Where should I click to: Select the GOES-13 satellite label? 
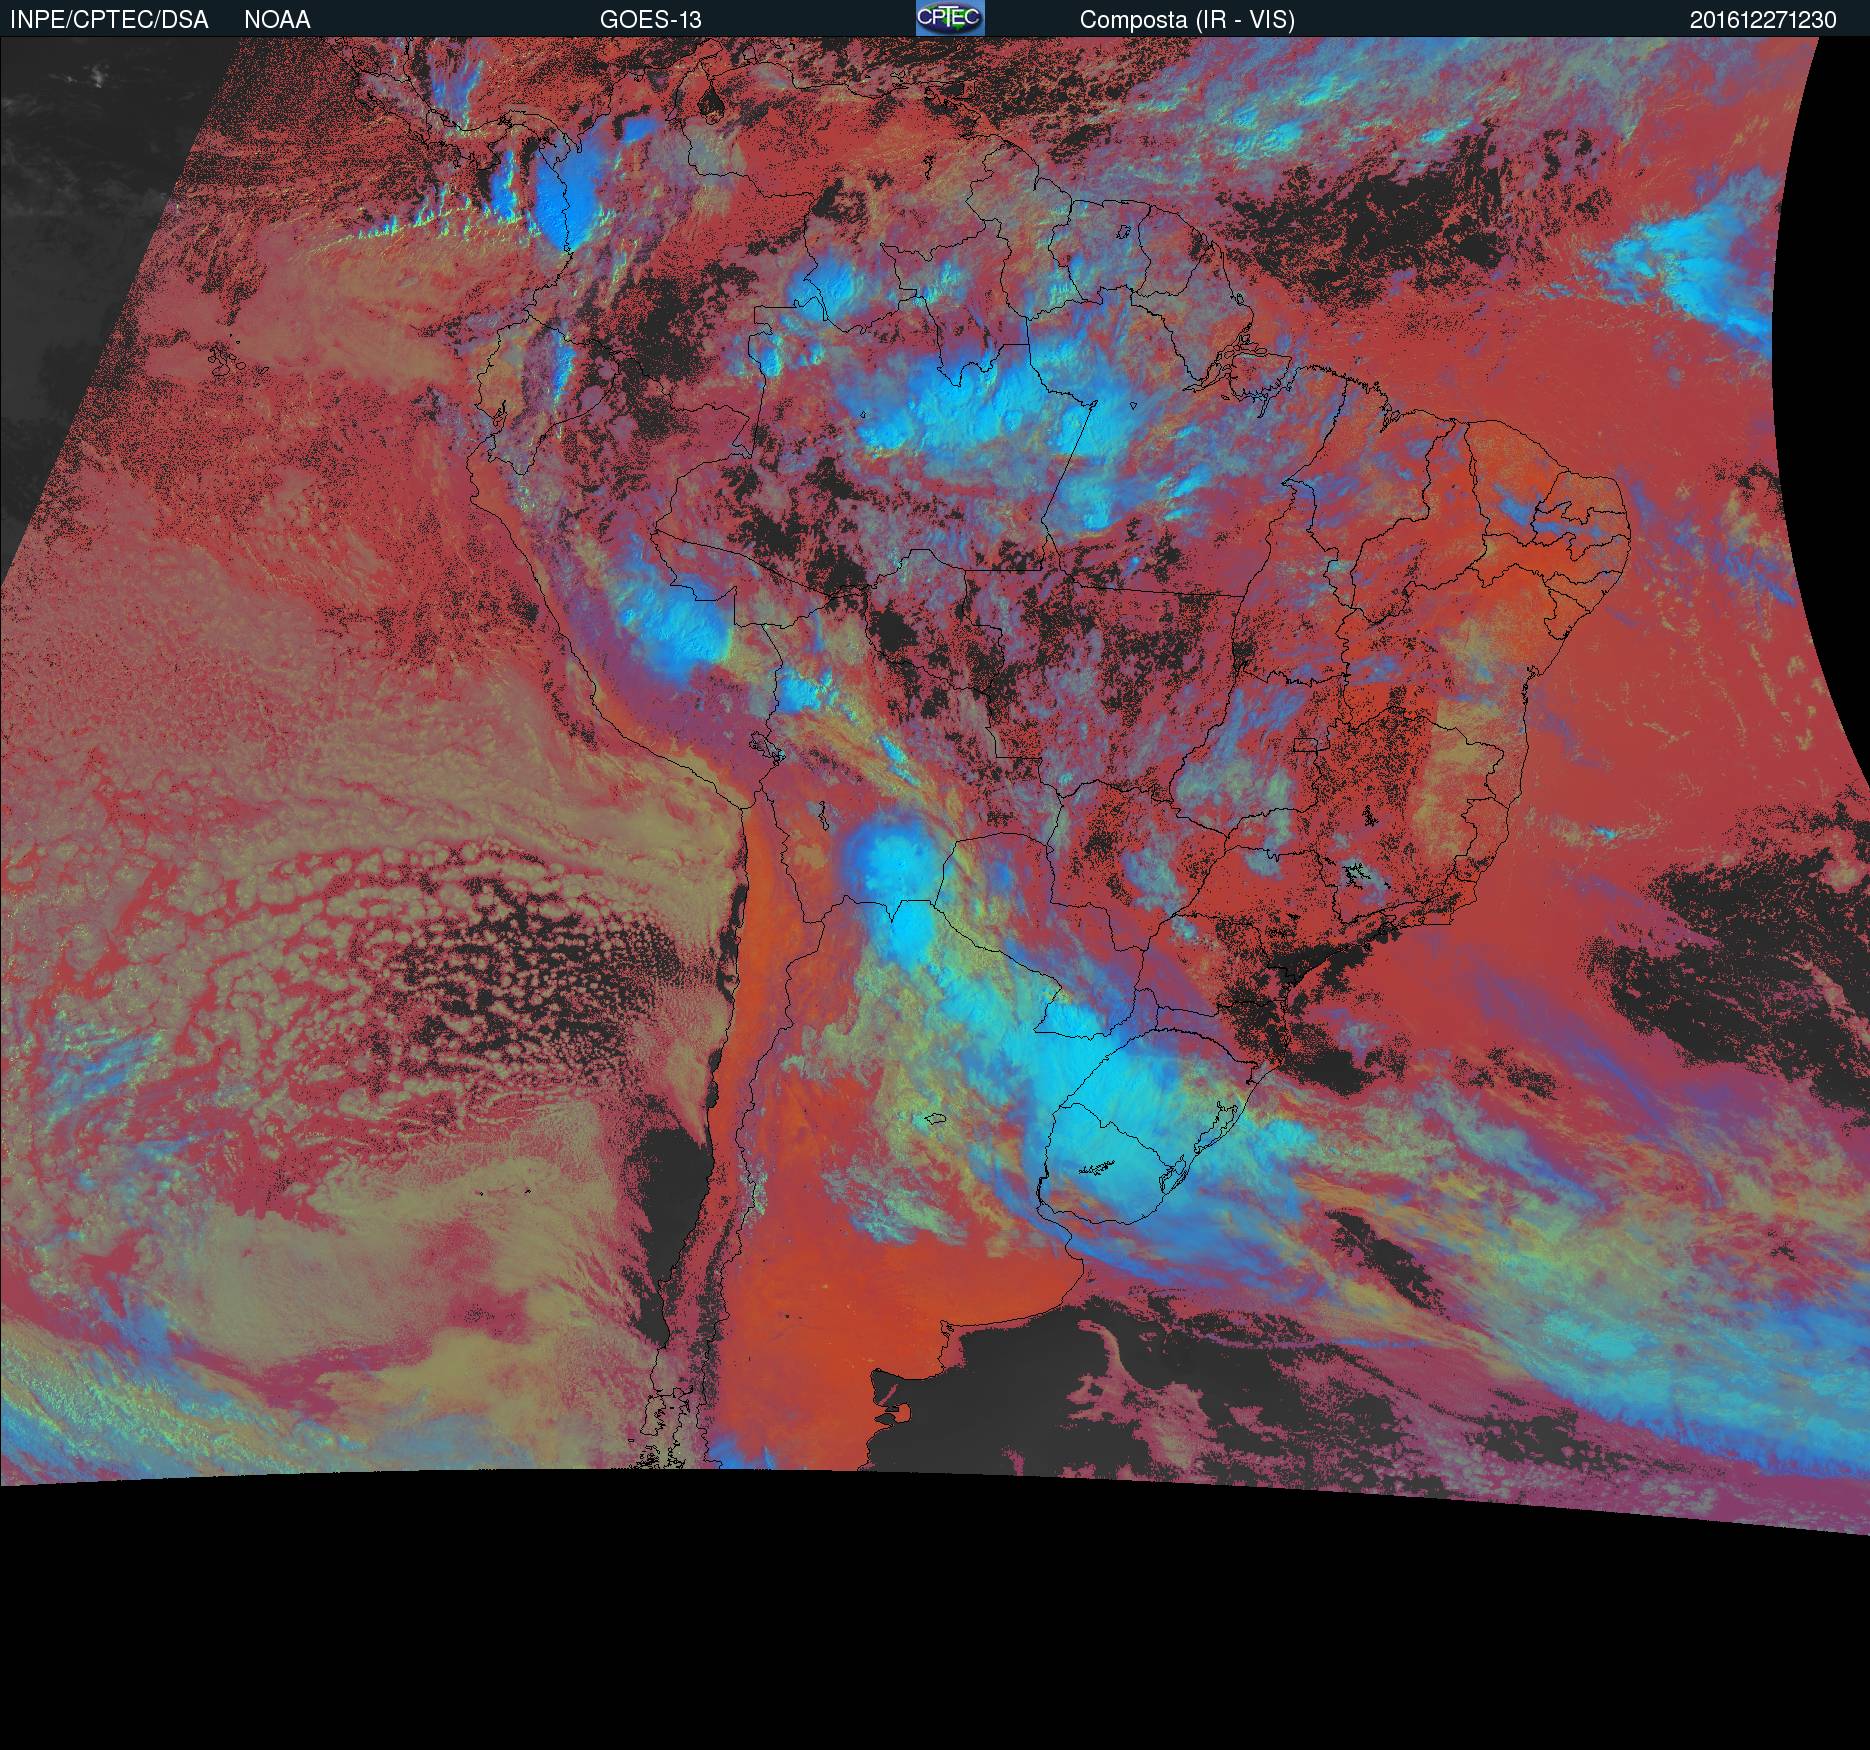click(x=650, y=20)
